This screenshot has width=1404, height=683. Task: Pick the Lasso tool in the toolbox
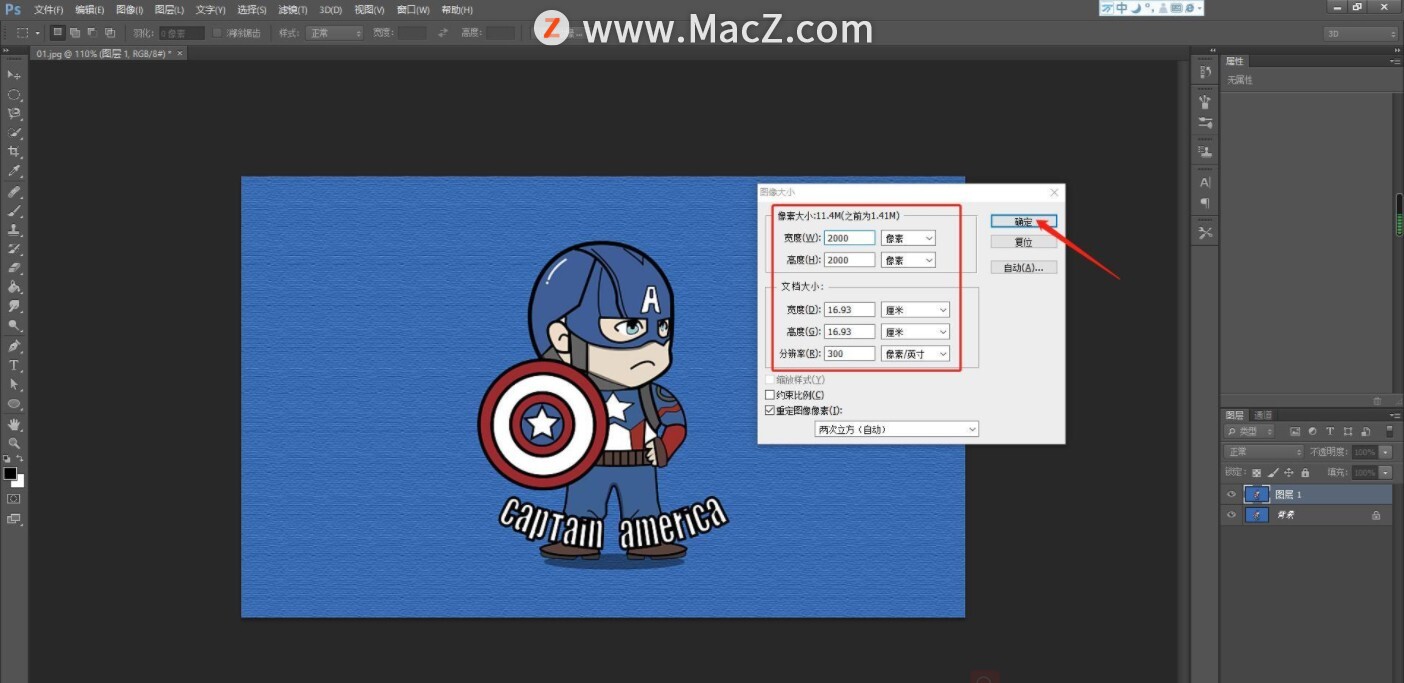(x=14, y=114)
